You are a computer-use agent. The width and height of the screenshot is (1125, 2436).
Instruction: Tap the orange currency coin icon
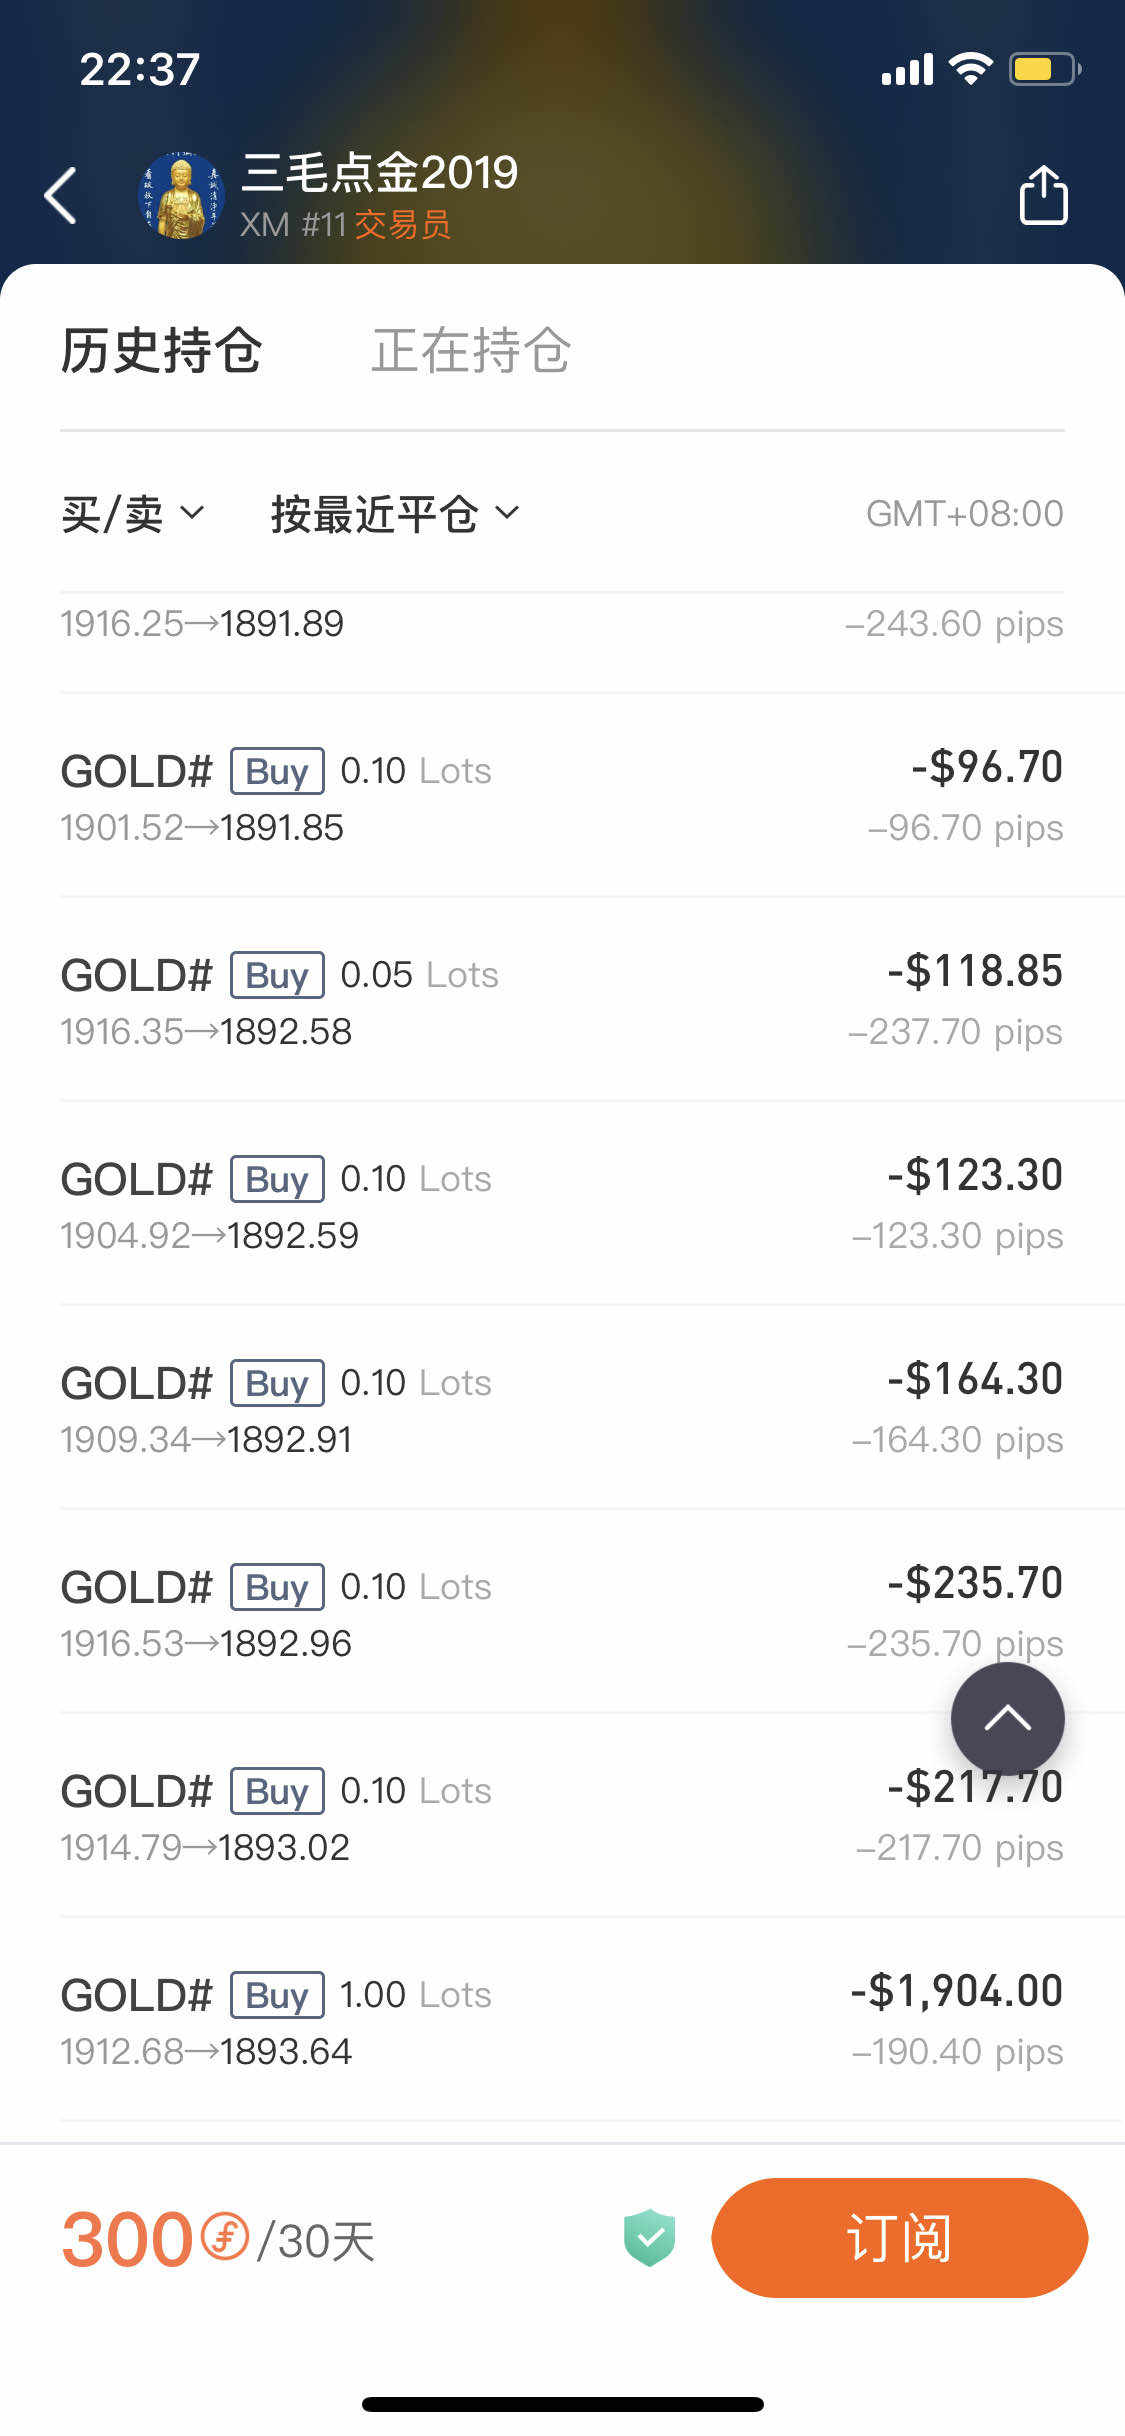click(x=225, y=2236)
